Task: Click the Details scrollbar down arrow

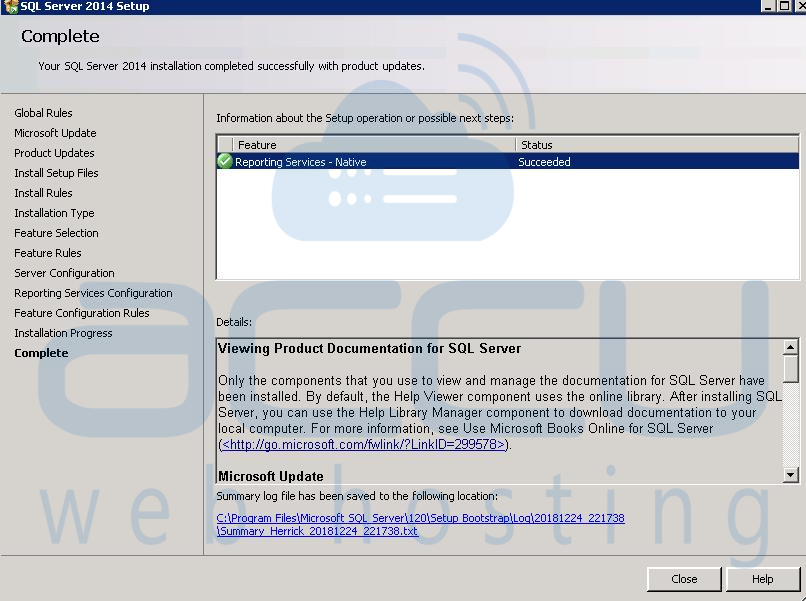Action: (x=790, y=474)
